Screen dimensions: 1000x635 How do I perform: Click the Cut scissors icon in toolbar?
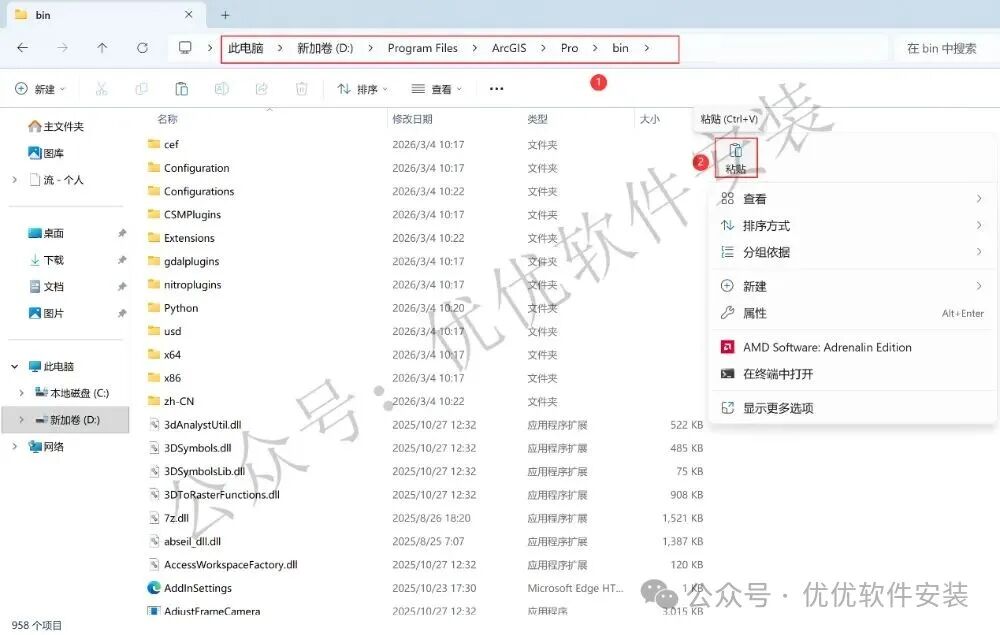point(101,89)
